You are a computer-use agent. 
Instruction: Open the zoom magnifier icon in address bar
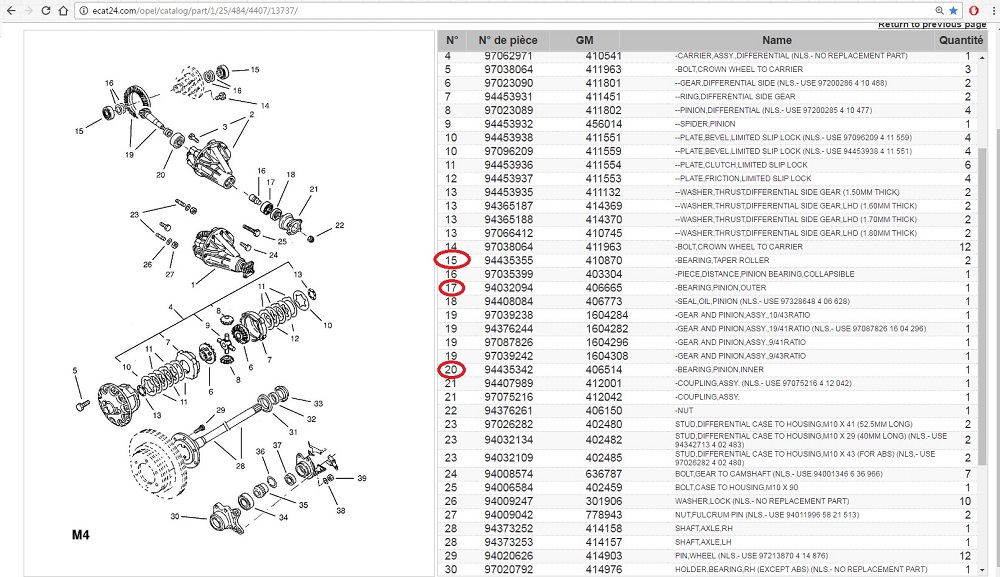pyautogui.click(x=937, y=10)
